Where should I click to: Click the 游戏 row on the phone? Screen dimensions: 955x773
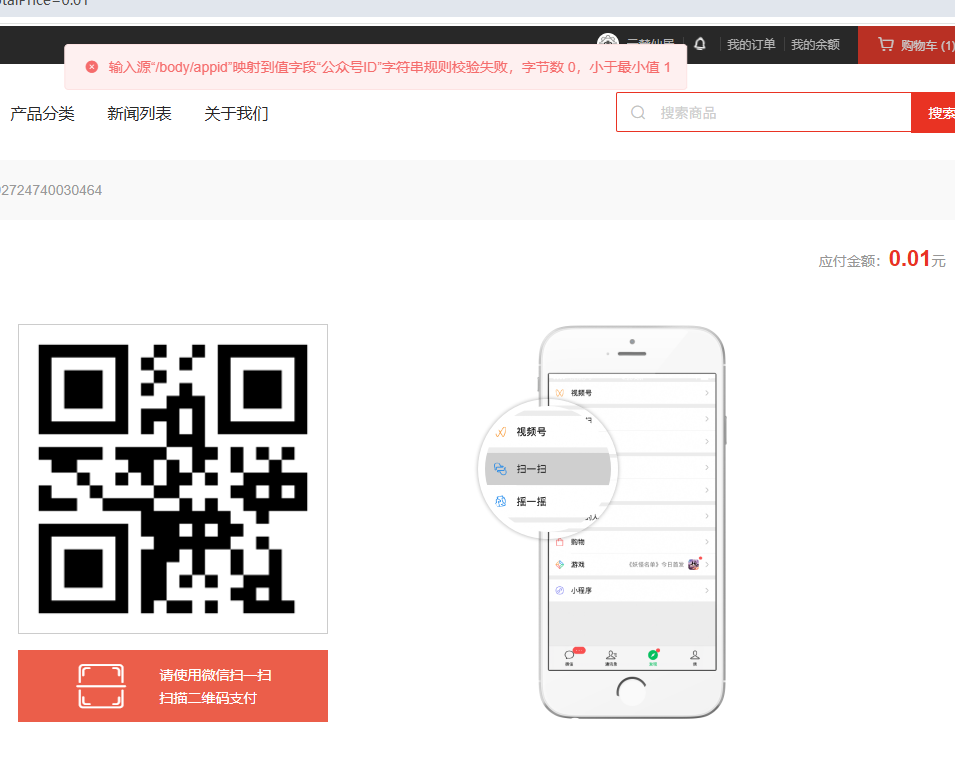point(632,565)
